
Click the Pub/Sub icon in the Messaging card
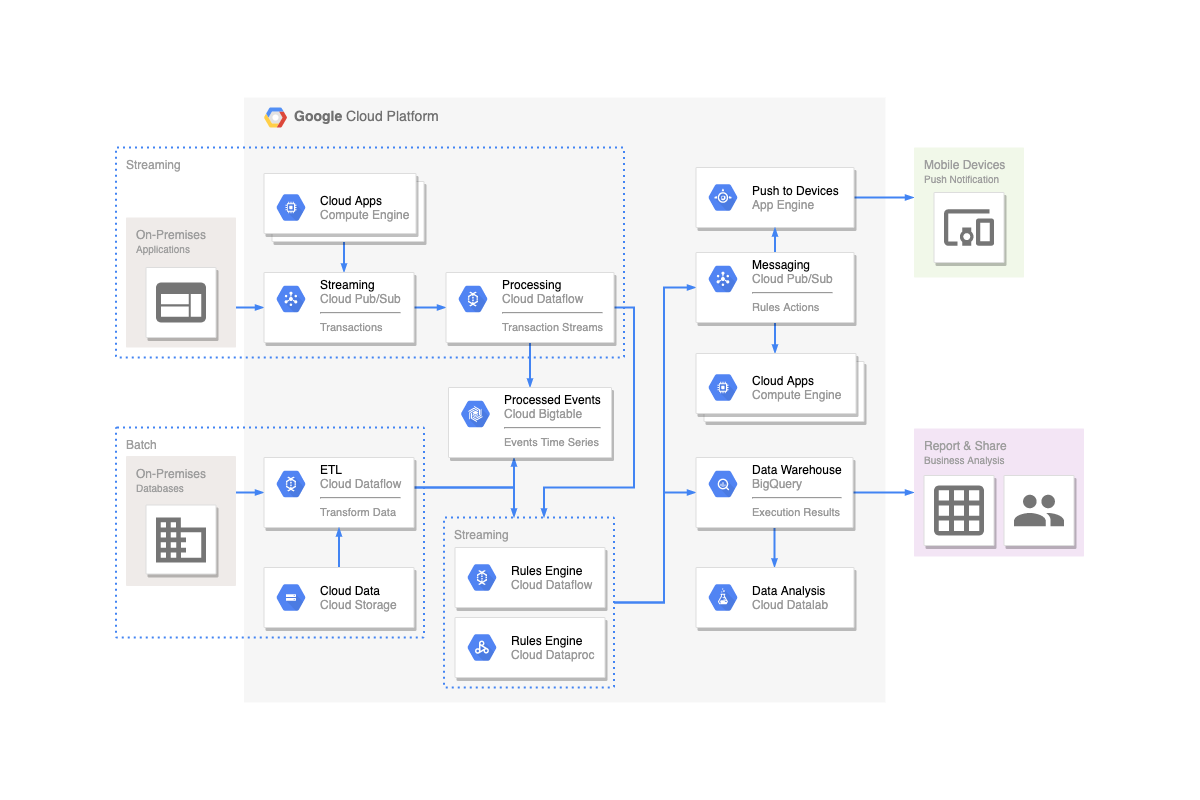coord(723,279)
